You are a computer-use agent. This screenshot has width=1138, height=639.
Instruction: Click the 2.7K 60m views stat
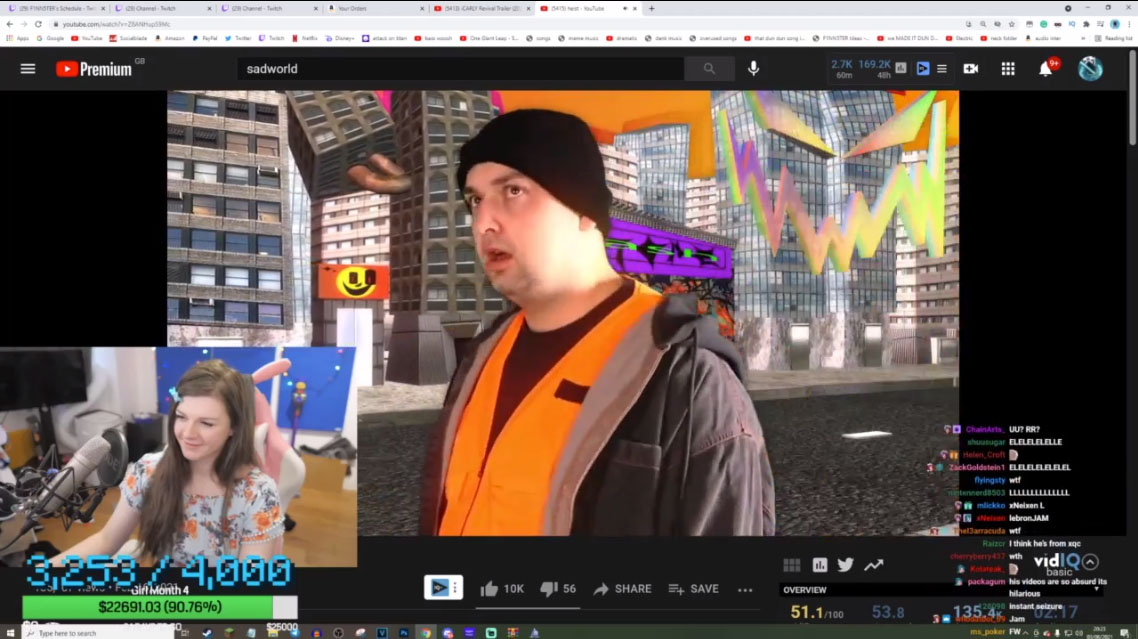point(843,69)
